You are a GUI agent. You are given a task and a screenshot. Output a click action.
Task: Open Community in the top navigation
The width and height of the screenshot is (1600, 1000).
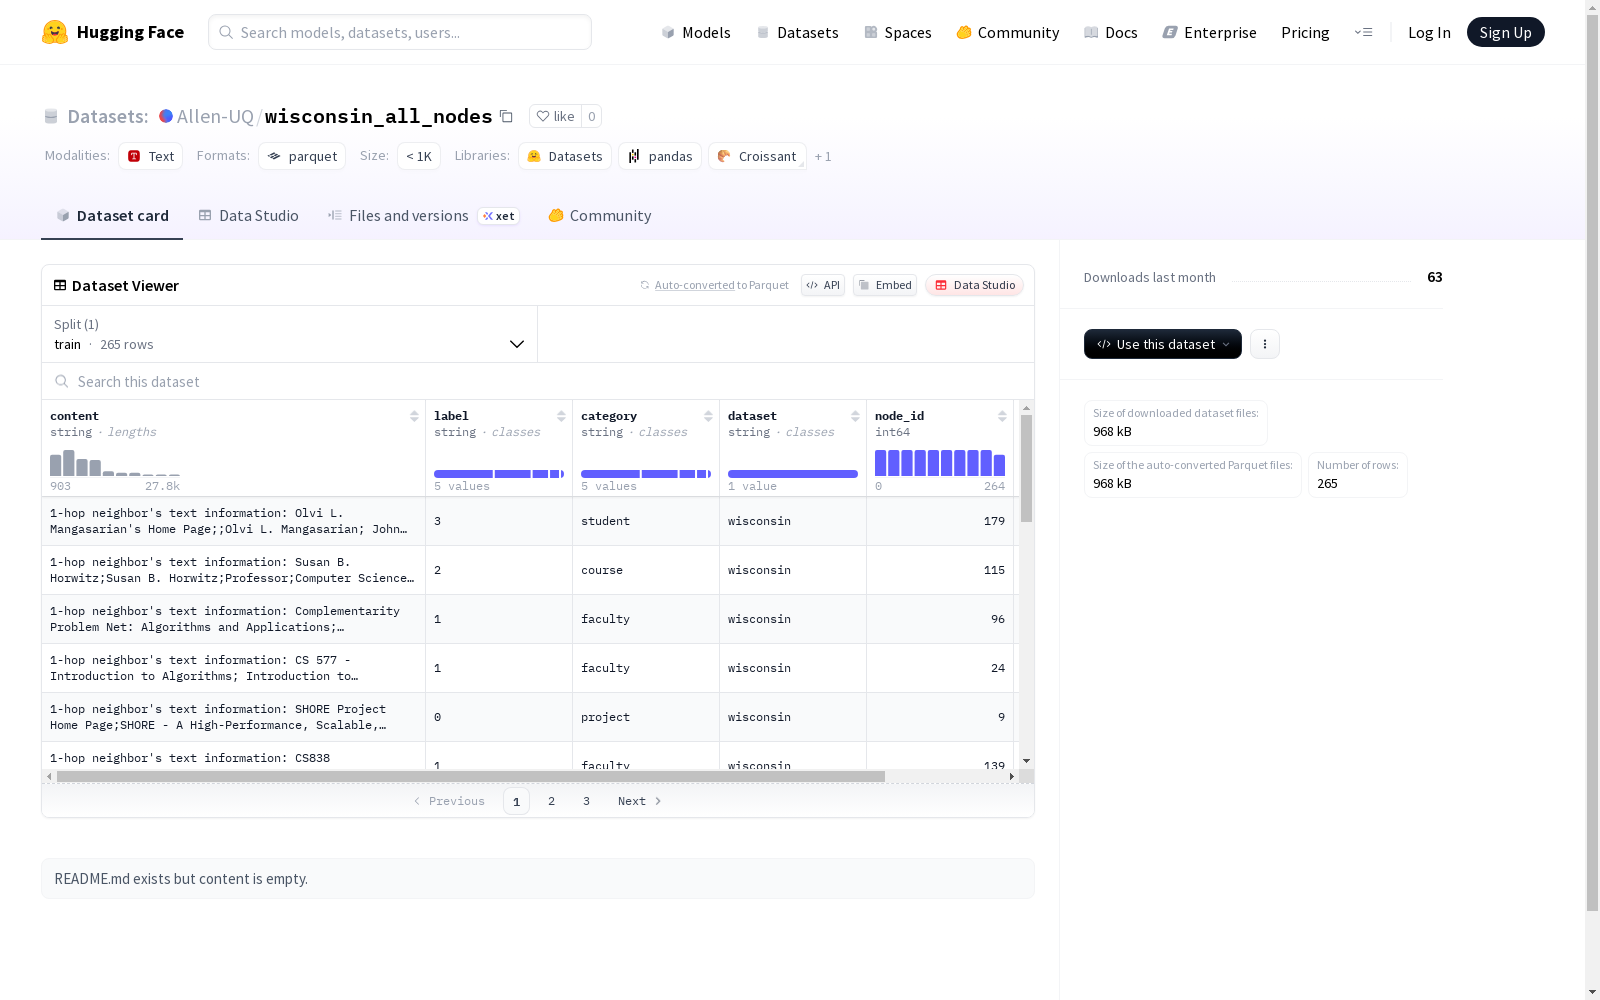click(1008, 32)
